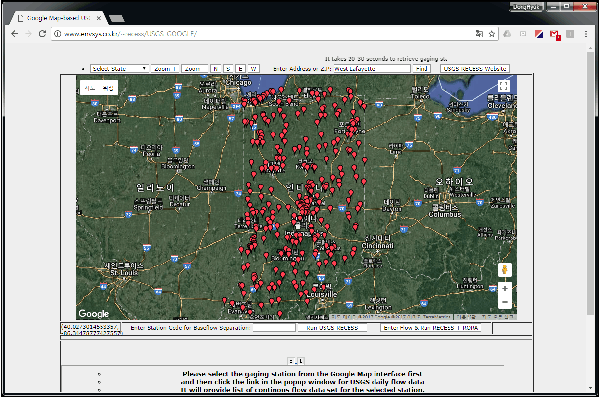Click the Chicago city label on map

pos(238,82)
